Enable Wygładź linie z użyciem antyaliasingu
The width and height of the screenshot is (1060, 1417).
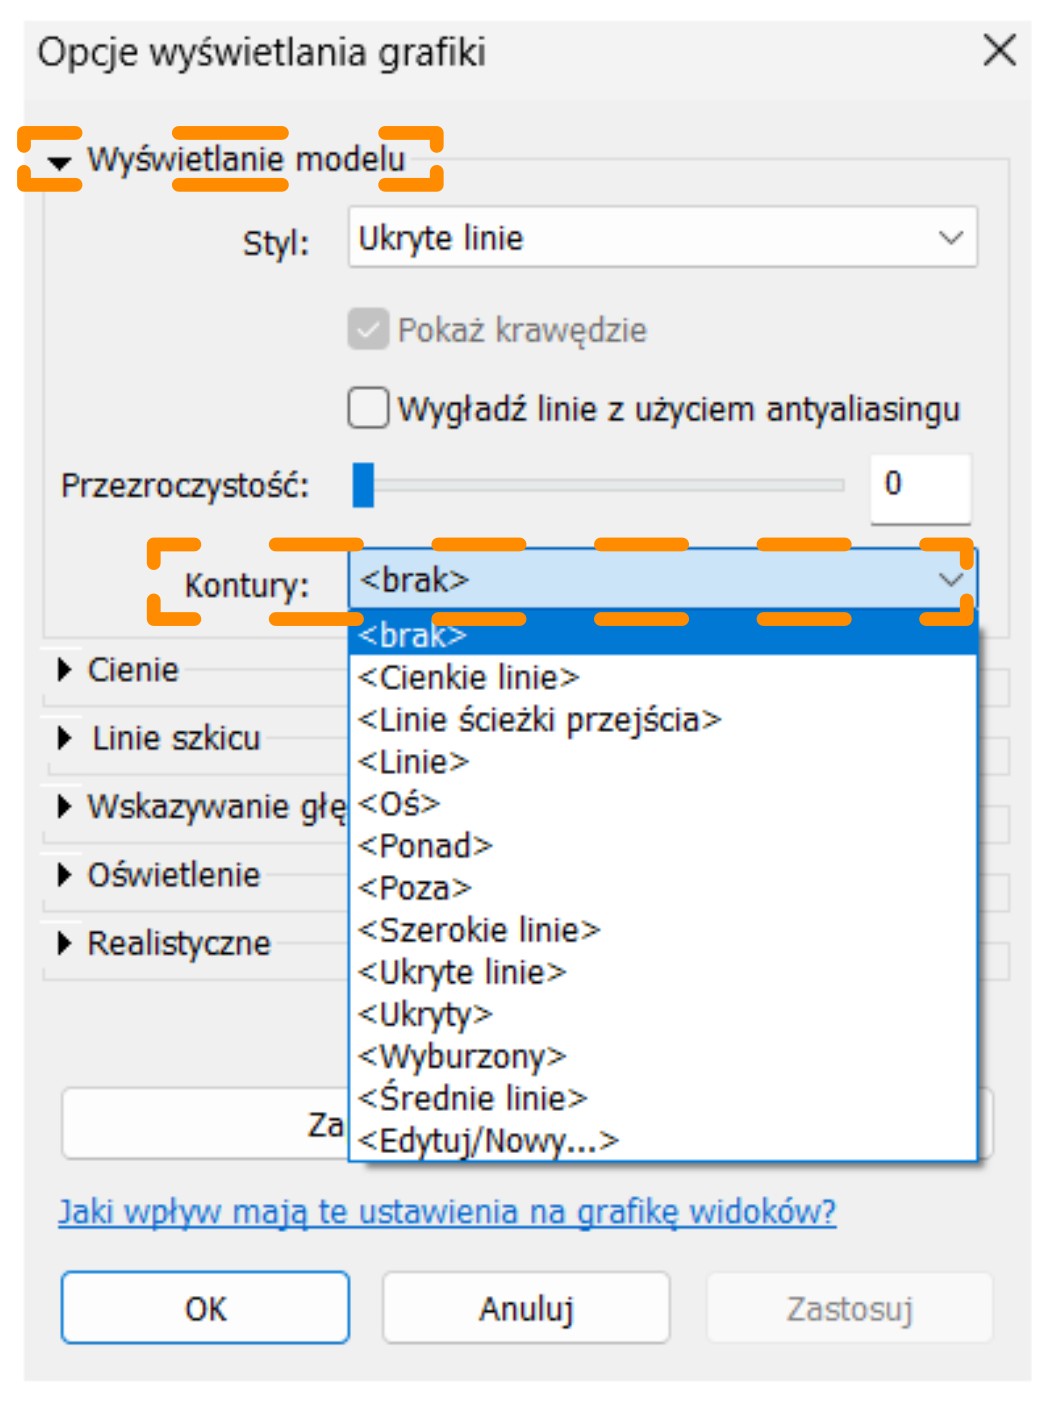(x=369, y=409)
